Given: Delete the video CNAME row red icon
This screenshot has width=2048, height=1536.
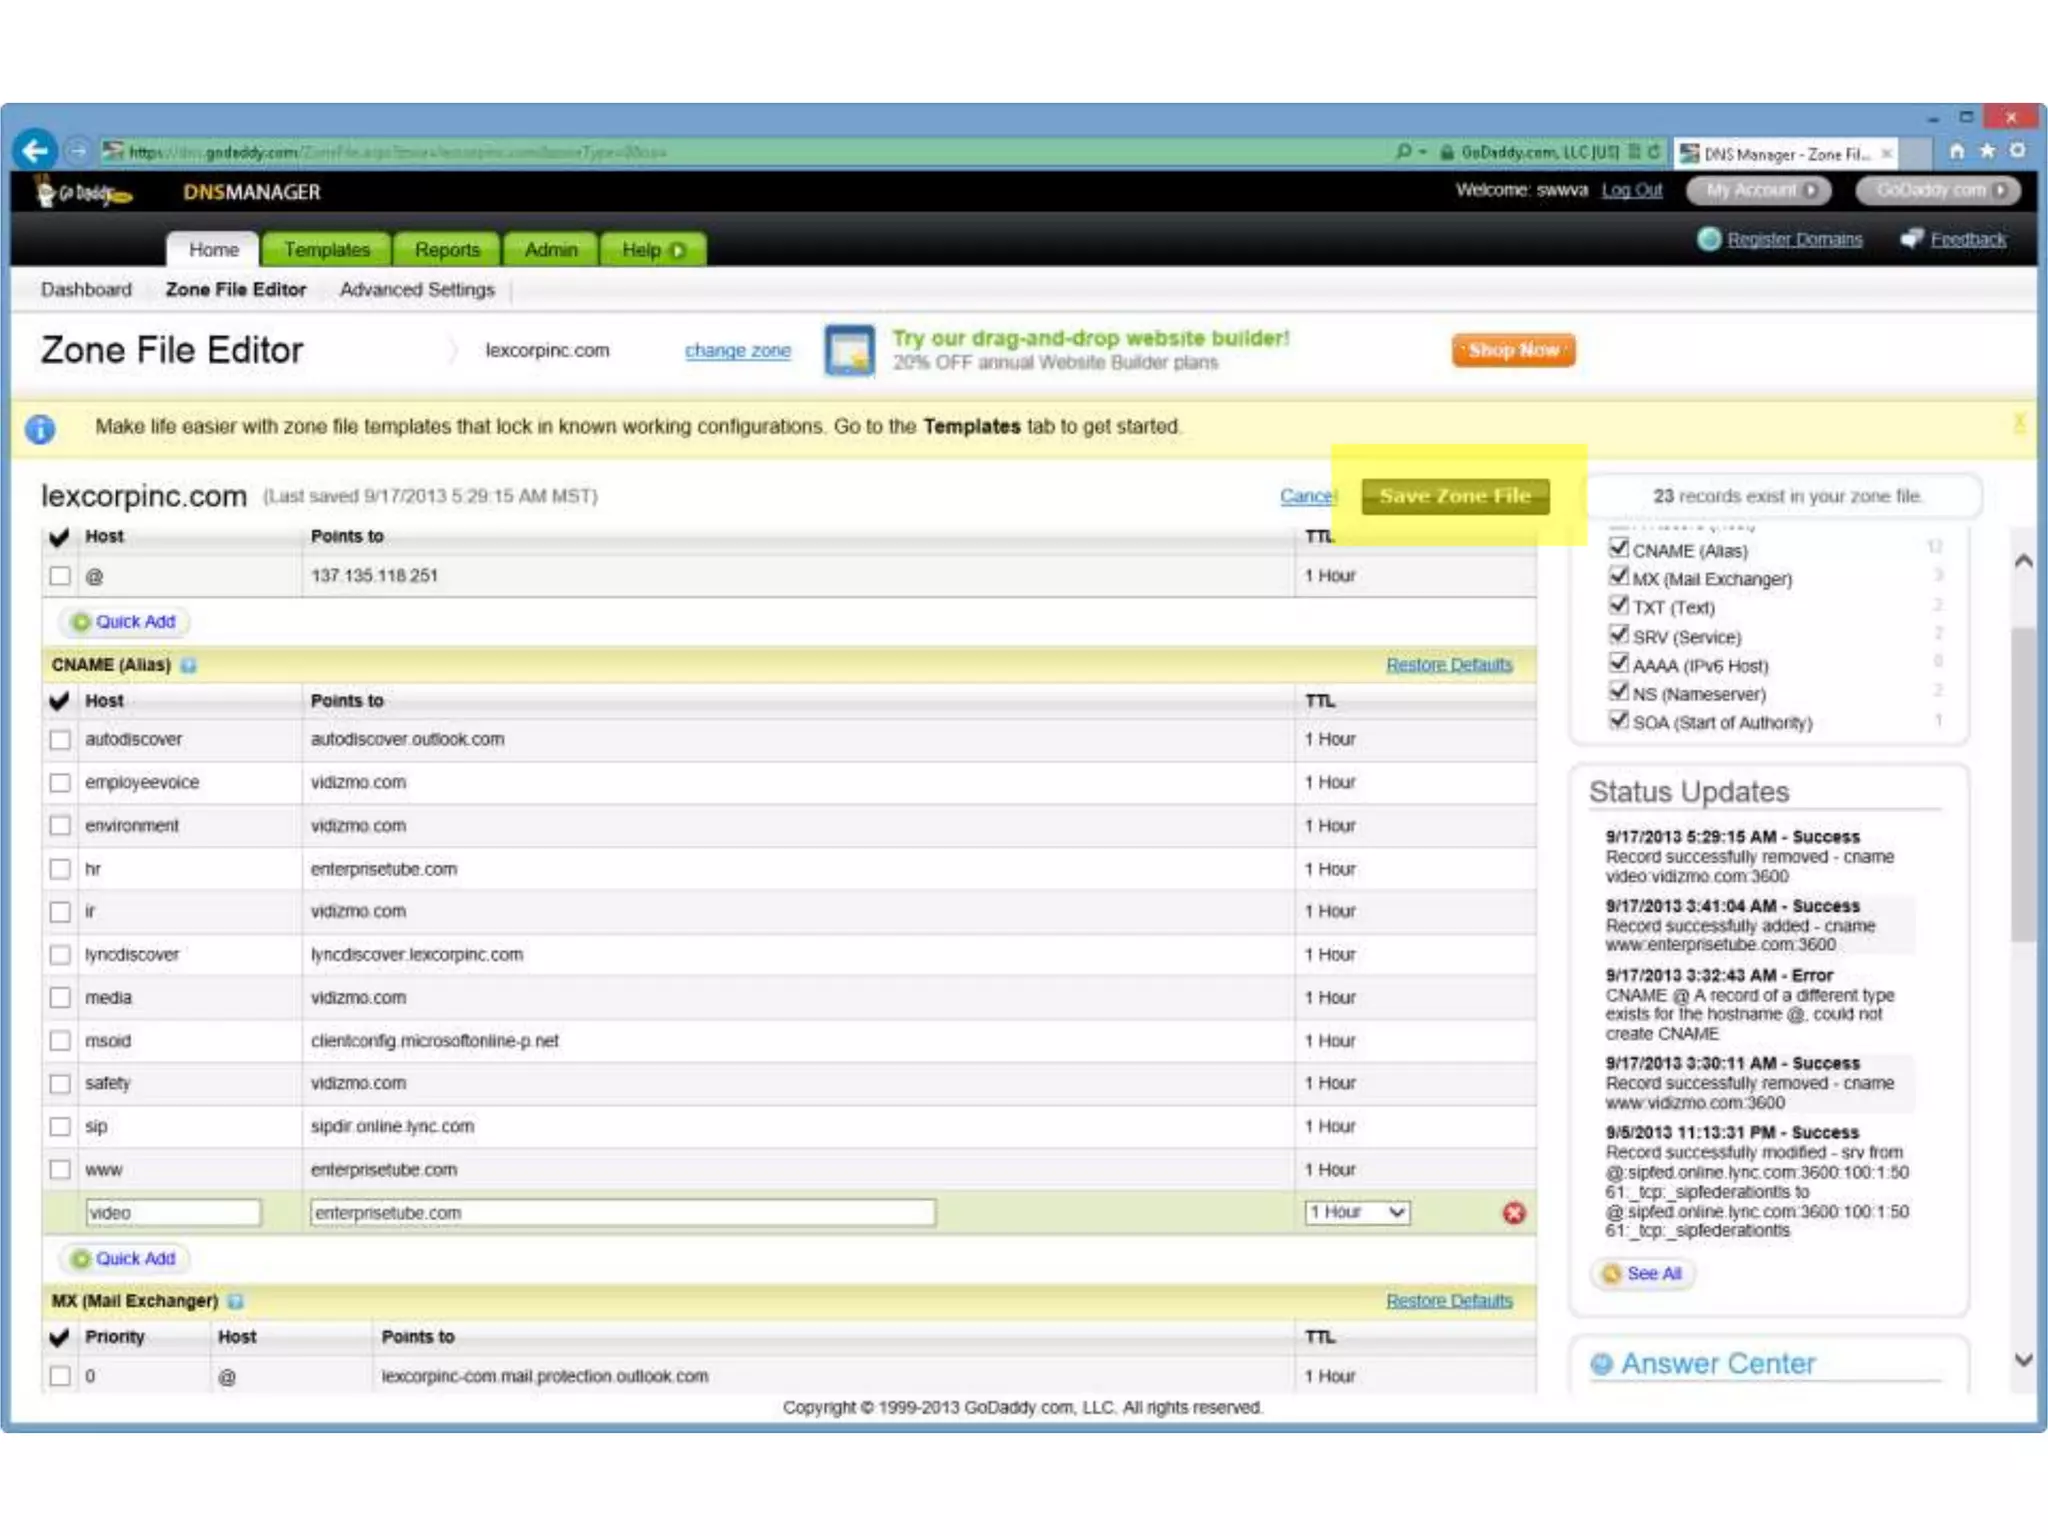Looking at the screenshot, I should click(x=1514, y=1213).
